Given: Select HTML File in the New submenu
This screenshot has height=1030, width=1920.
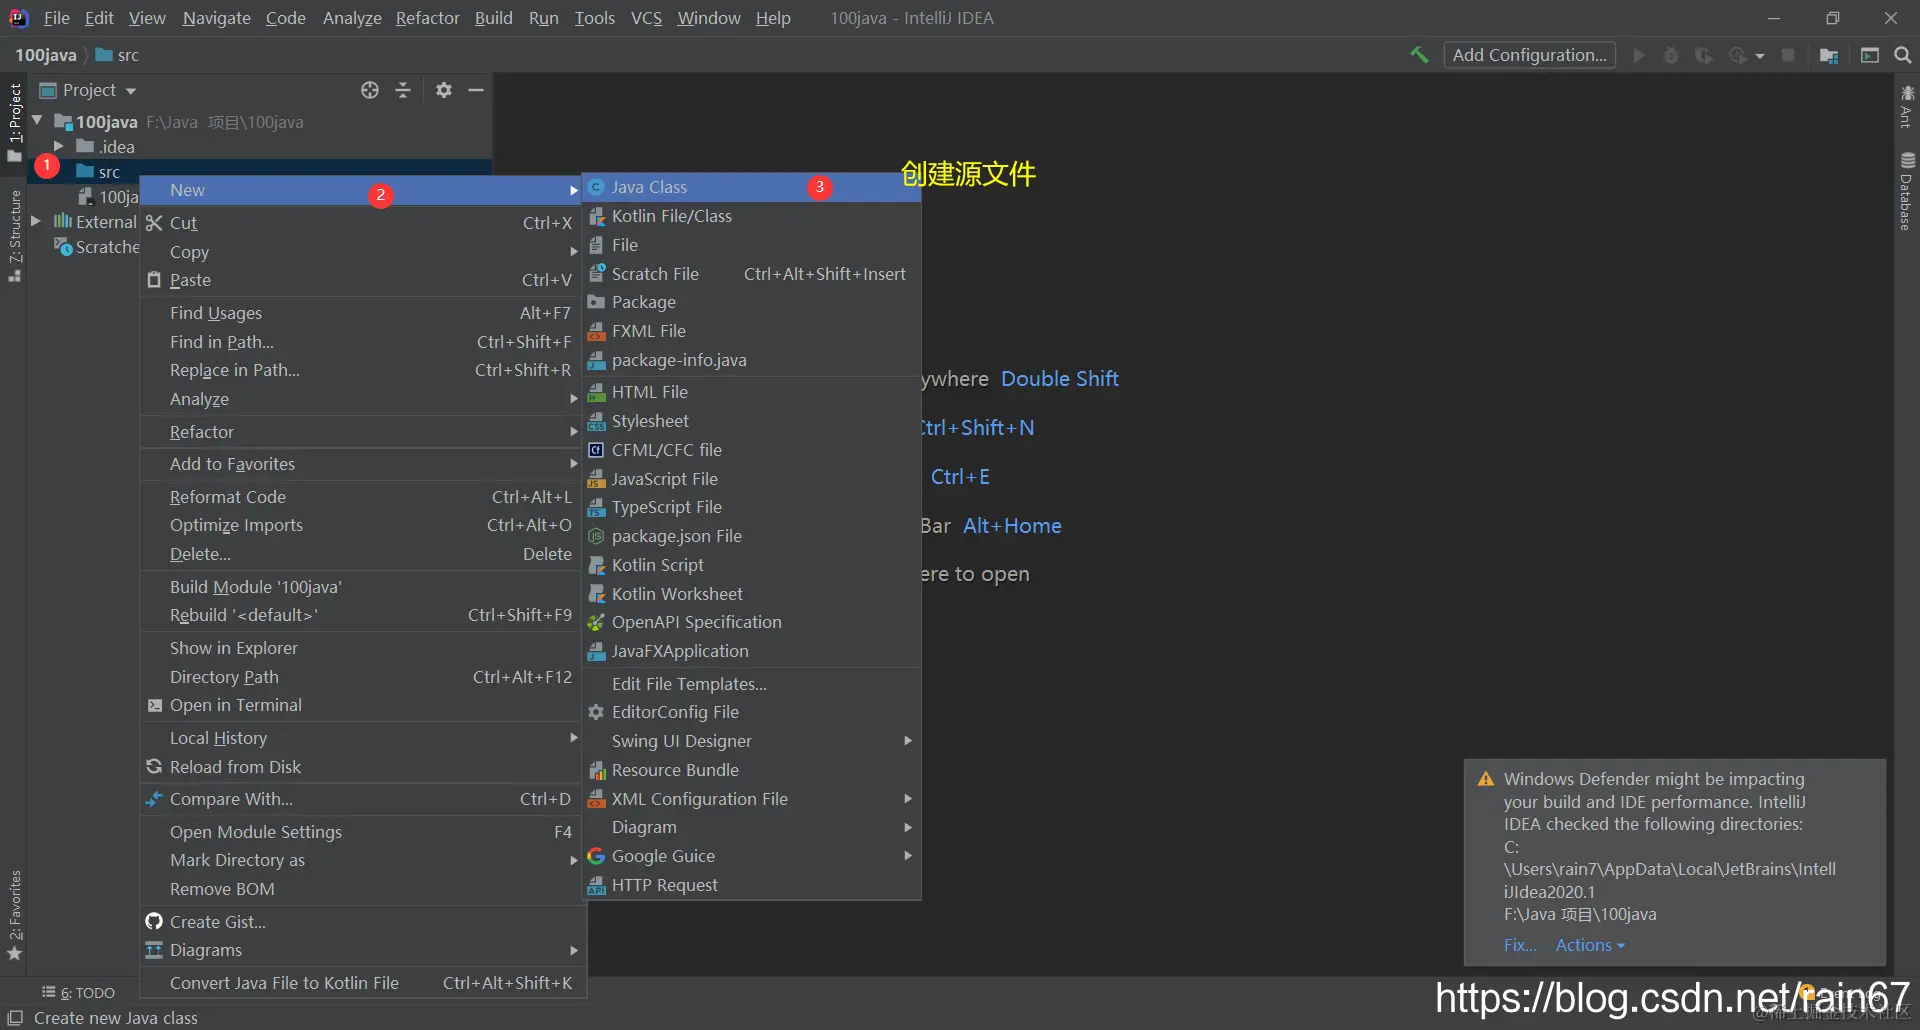Looking at the screenshot, I should pyautogui.click(x=752, y=392).
